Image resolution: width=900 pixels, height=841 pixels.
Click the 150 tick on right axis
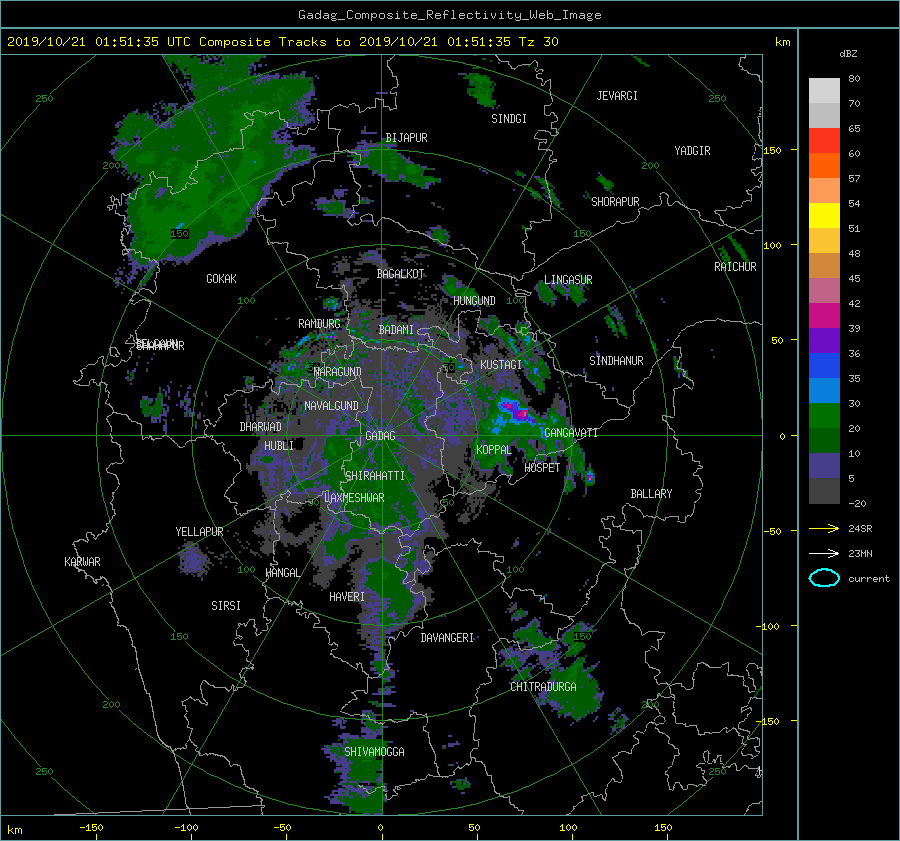tap(772, 150)
